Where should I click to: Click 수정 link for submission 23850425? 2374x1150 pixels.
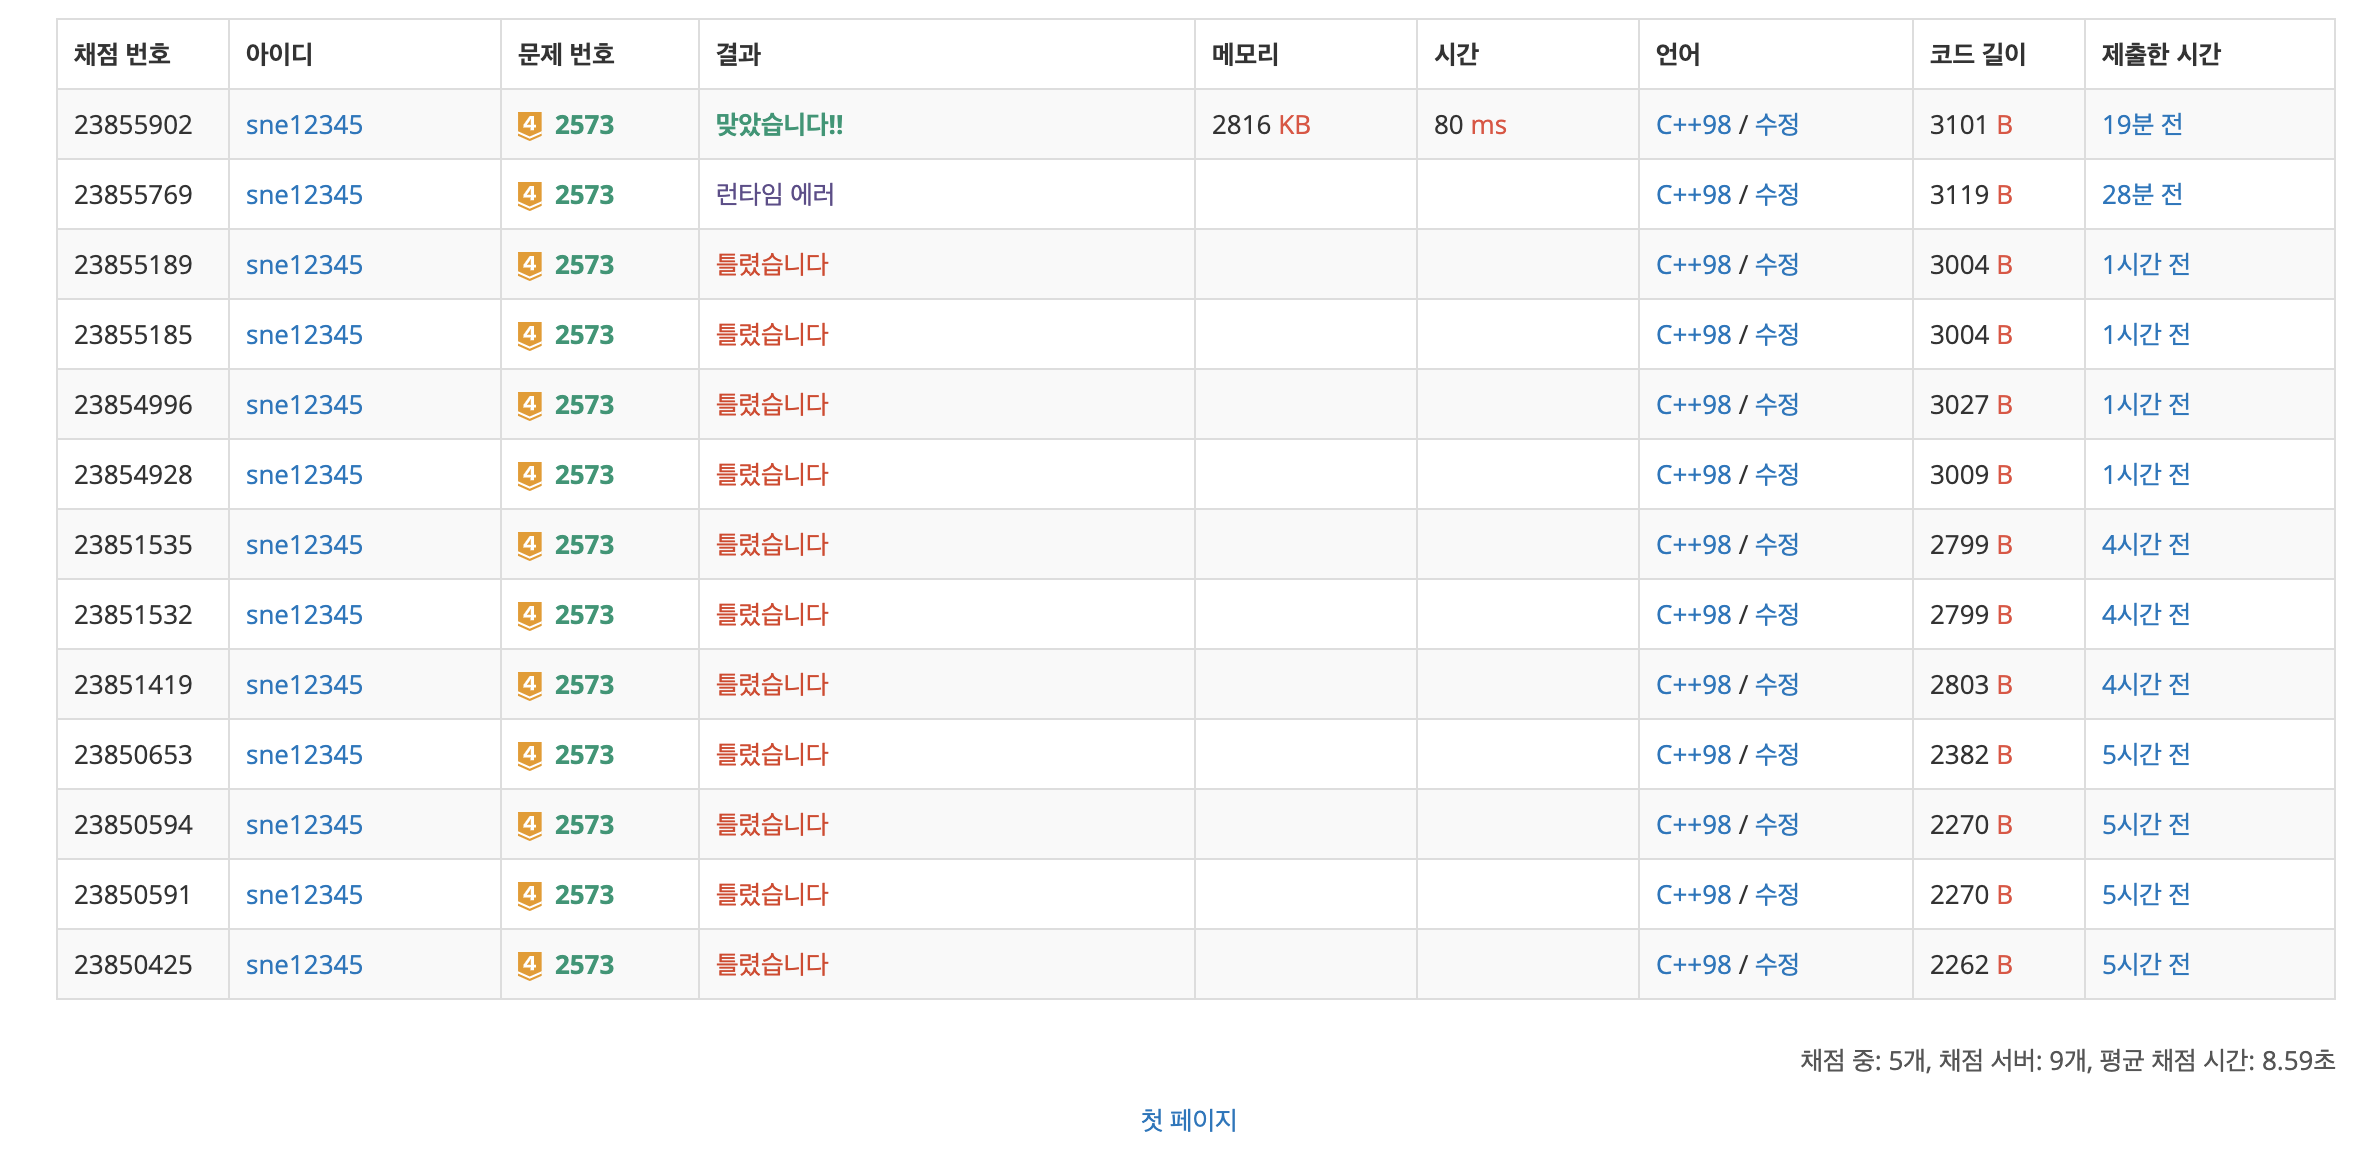[1777, 965]
